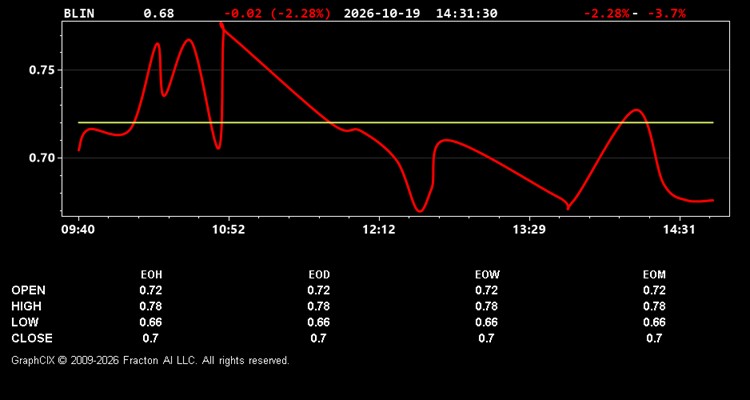The width and height of the screenshot is (750, 400).
Task: Click the 14:31 time axis label
Action: [679, 230]
